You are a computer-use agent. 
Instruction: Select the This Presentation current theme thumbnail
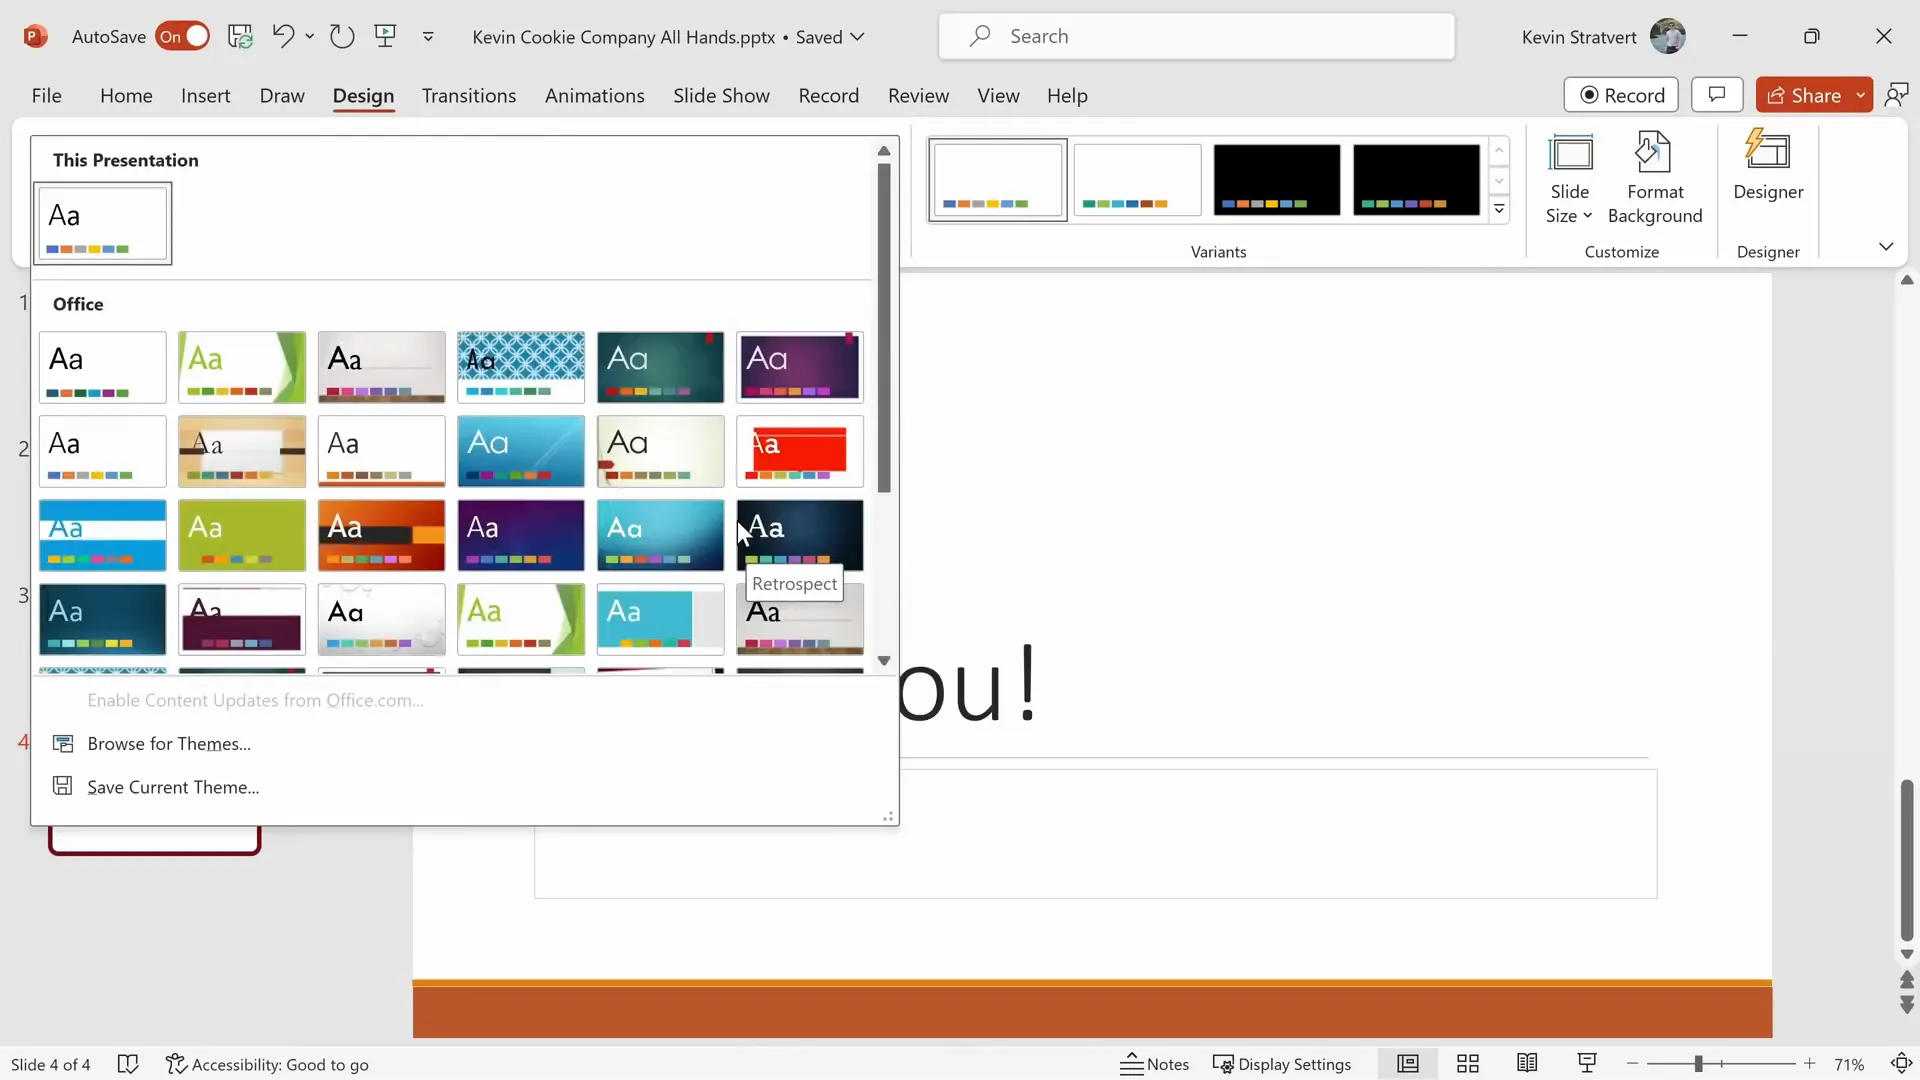103,223
